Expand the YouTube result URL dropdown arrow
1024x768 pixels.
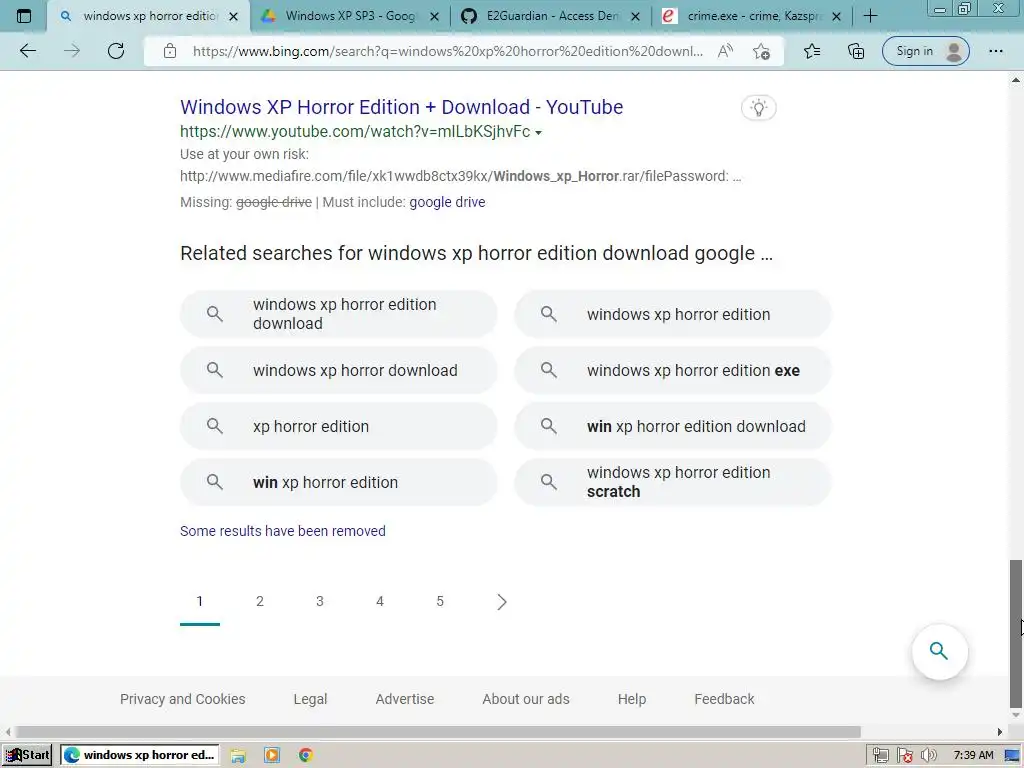[538, 133]
